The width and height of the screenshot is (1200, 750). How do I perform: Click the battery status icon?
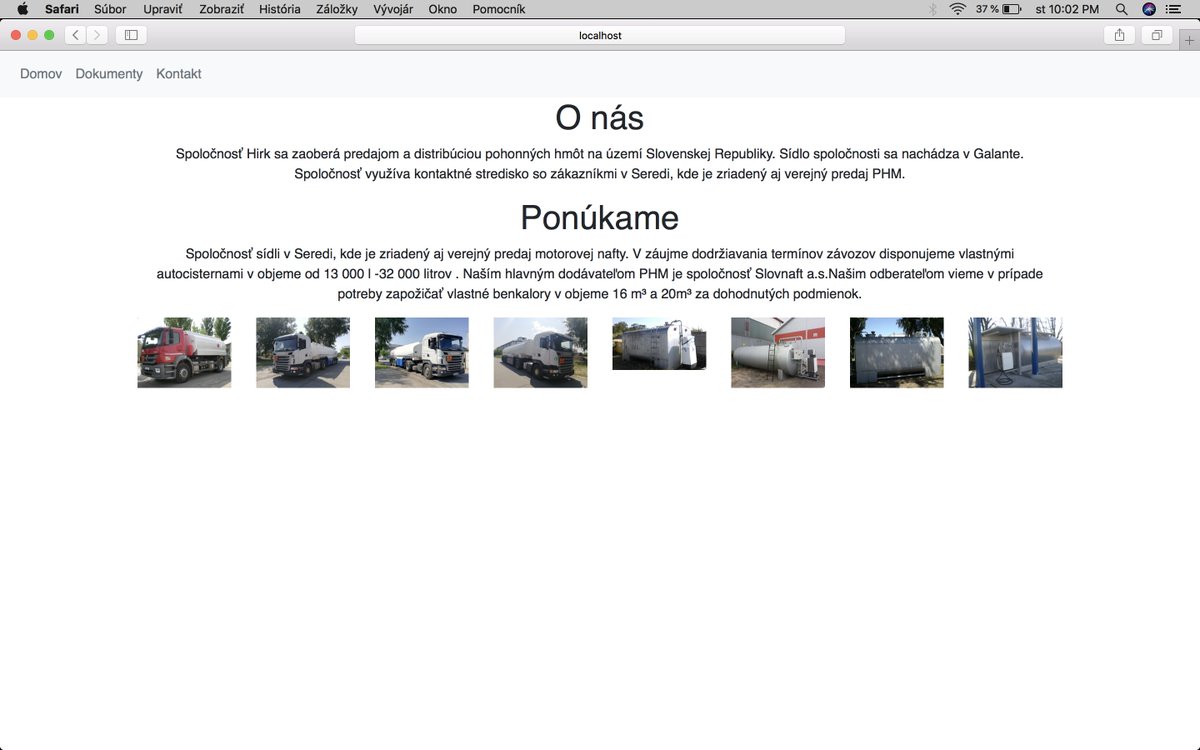pos(1012,9)
